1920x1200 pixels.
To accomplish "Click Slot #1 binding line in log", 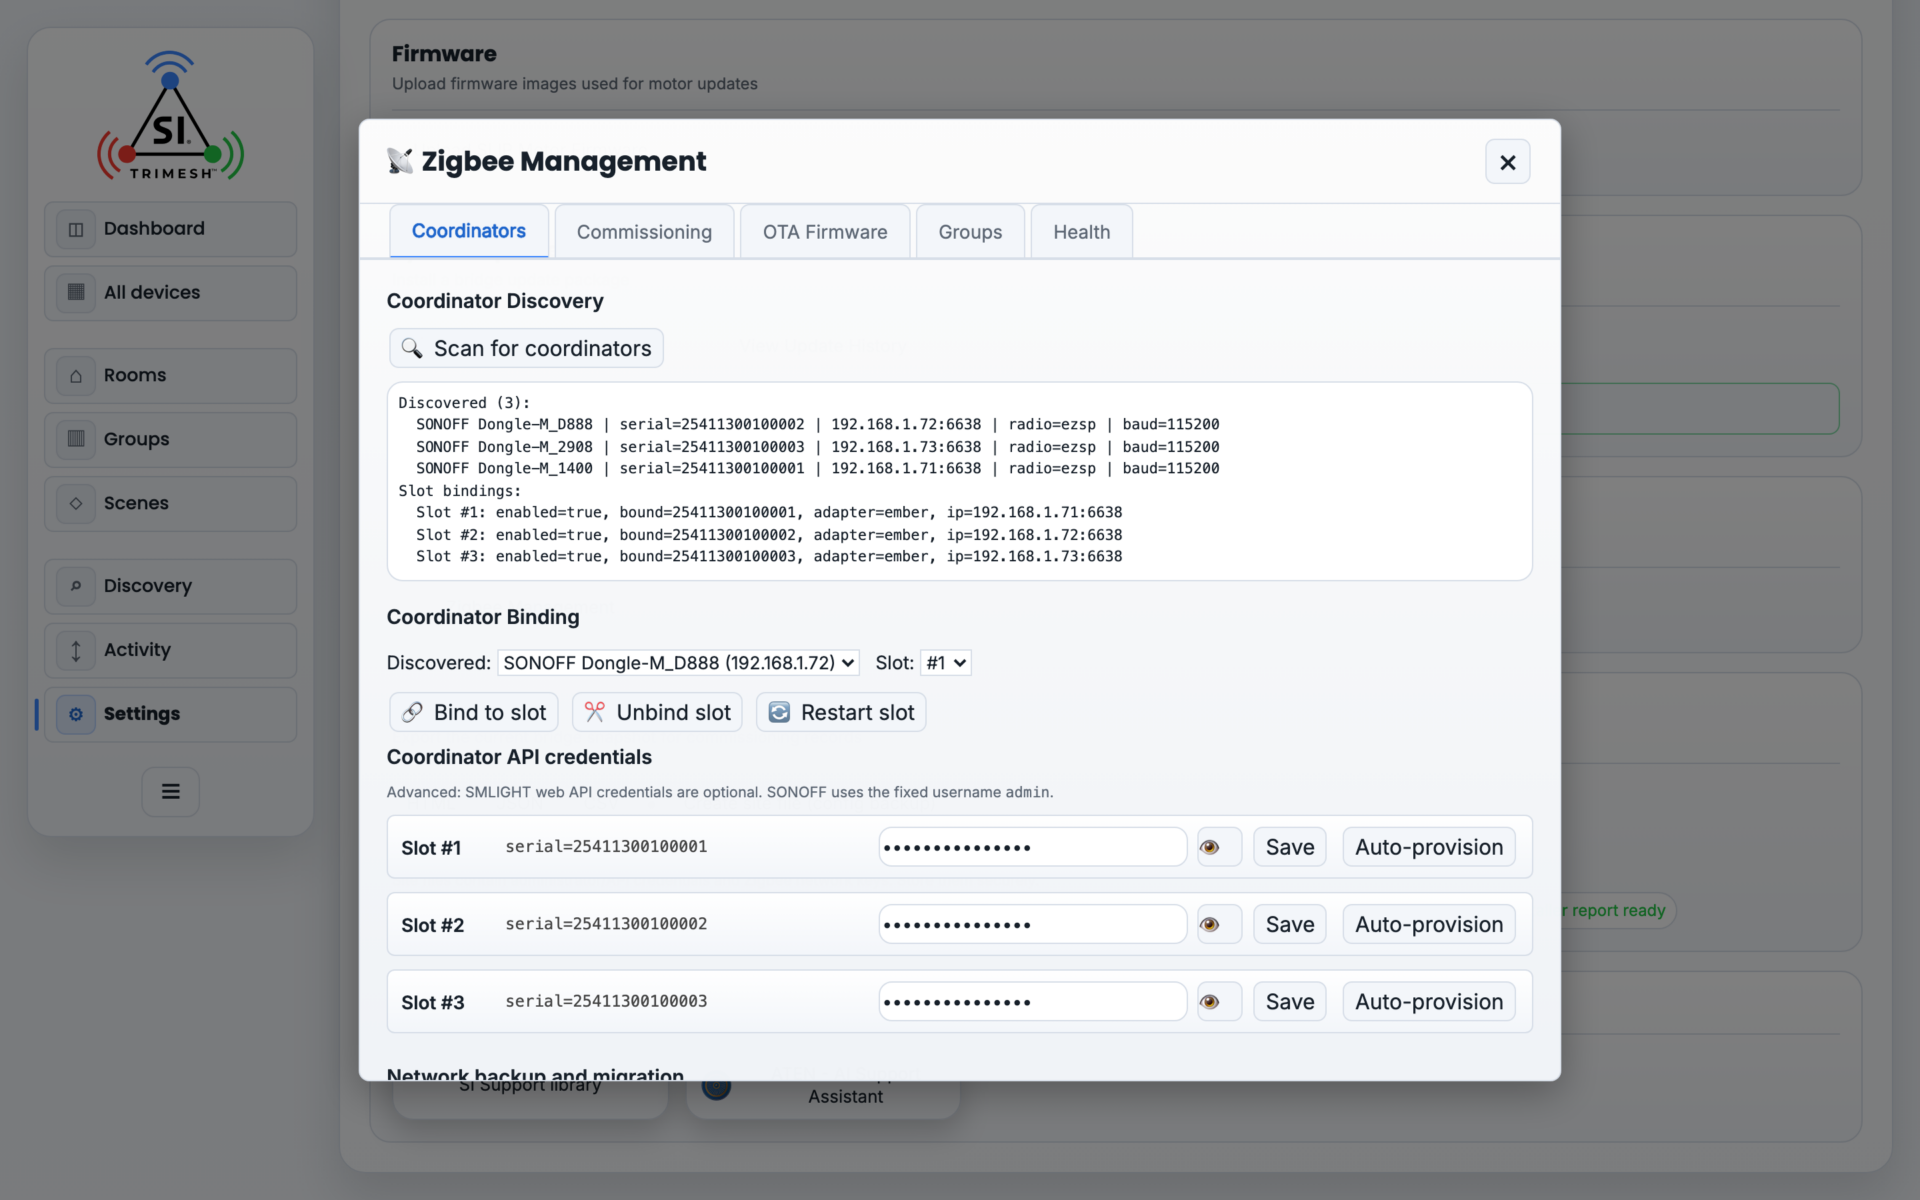I will (769, 512).
